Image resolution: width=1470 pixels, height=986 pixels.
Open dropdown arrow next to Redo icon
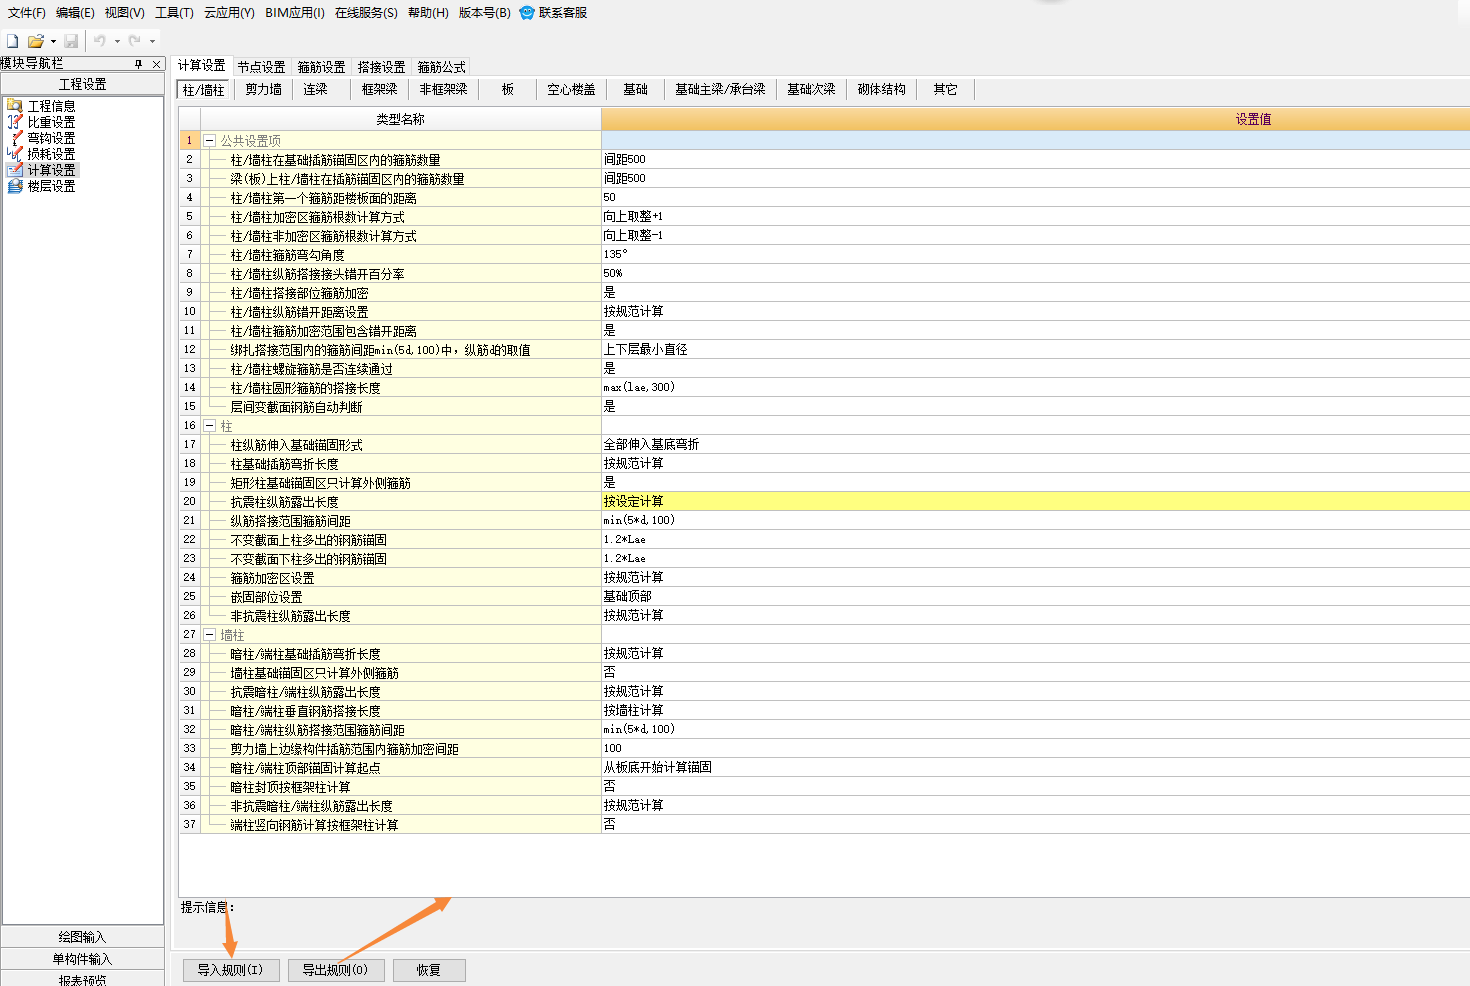point(152,41)
